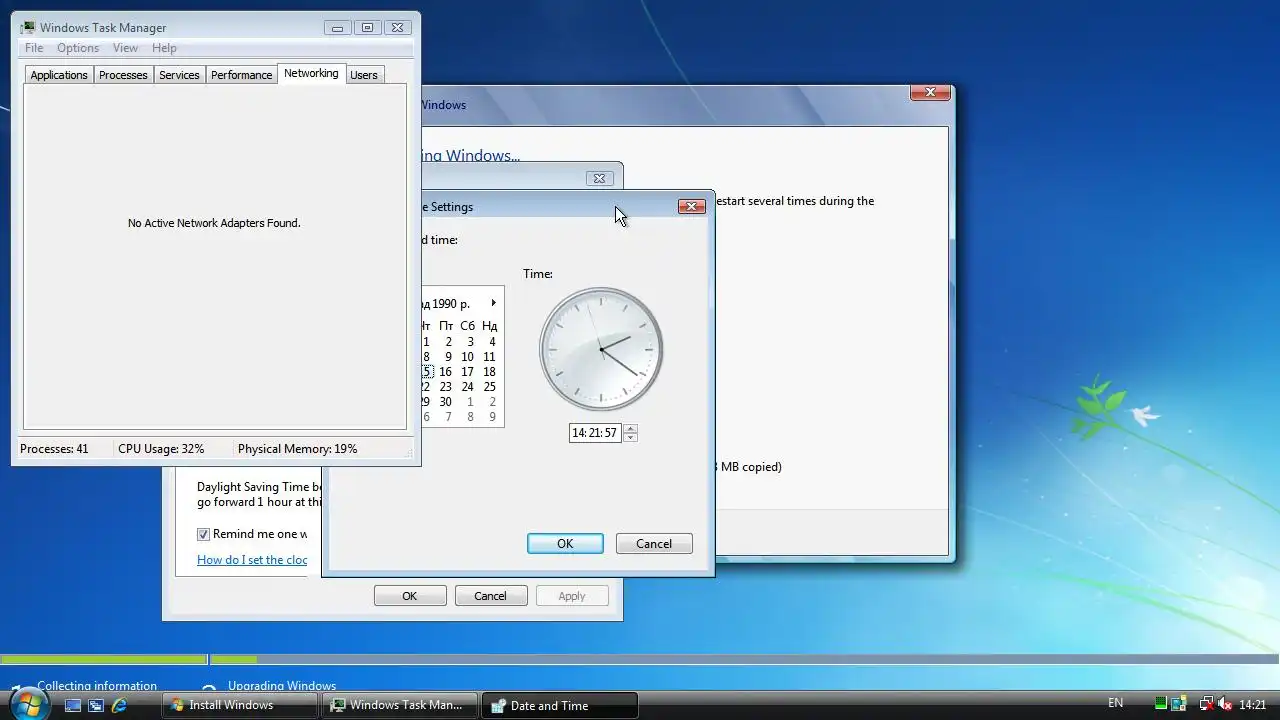Viewport: 1280px width, 720px height.
Task: Select the Networking tab
Action: (311, 73)
